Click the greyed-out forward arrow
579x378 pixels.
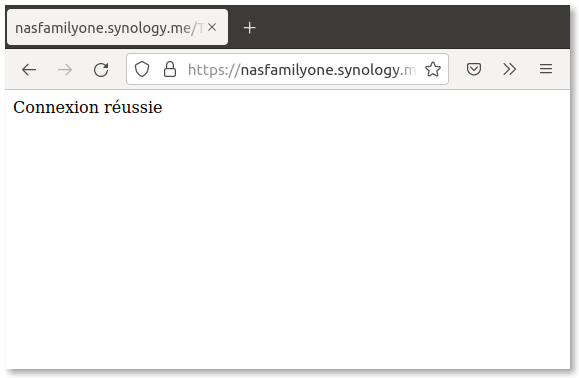[65, 69]
